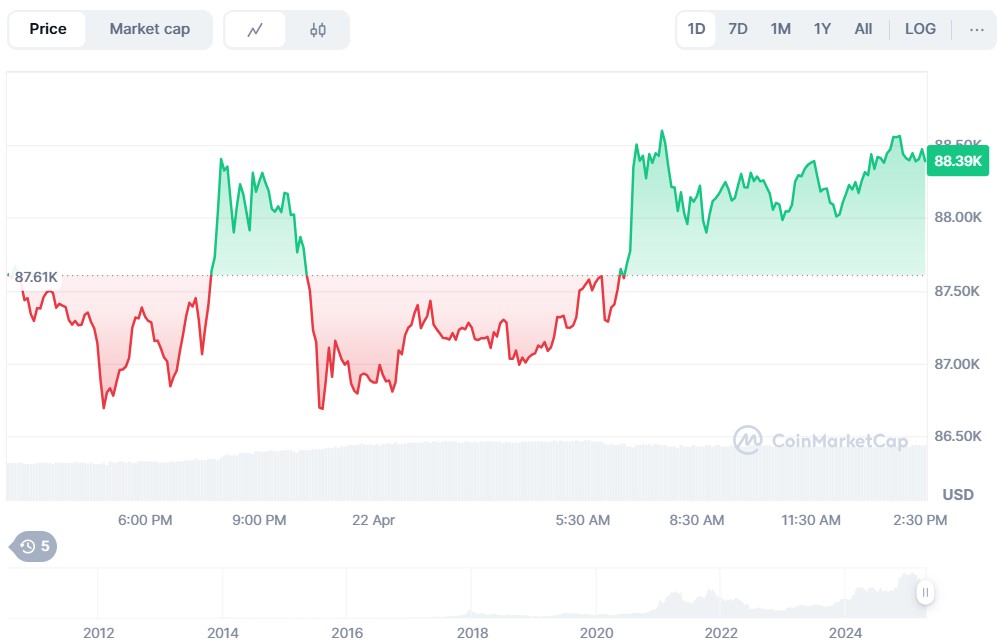Image resolution: width=997 pixels, height=640 pixels.
Task: Toggle LOG scale on chart
Action: [x=920, y=29]
